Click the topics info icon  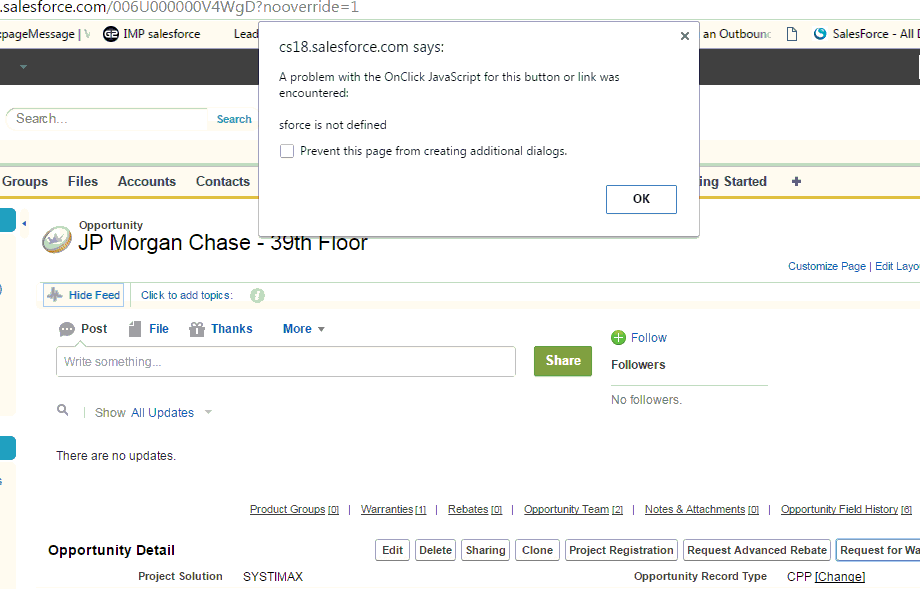pyautogui.click(x=257, y=296)
